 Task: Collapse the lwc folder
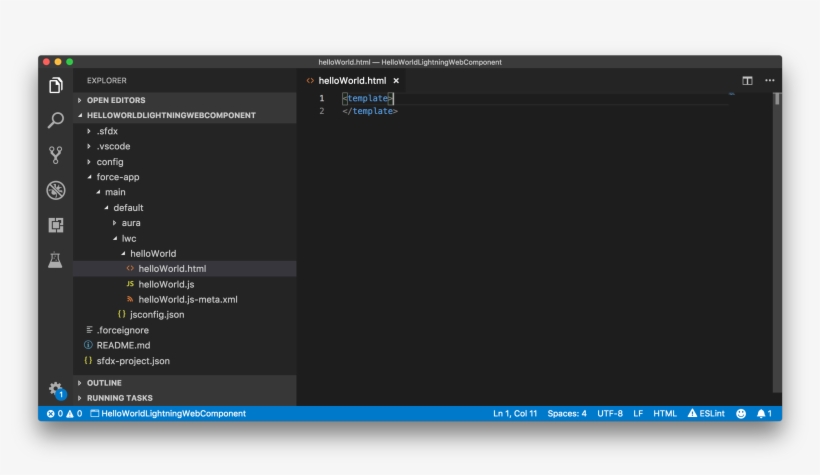[185, 238]
